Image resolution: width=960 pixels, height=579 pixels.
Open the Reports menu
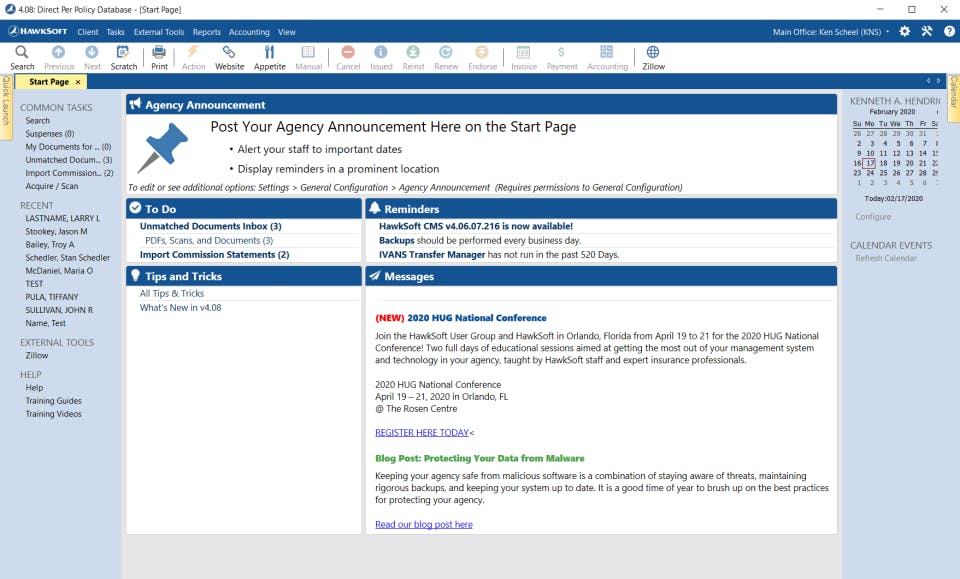click(x=206, y=31)
